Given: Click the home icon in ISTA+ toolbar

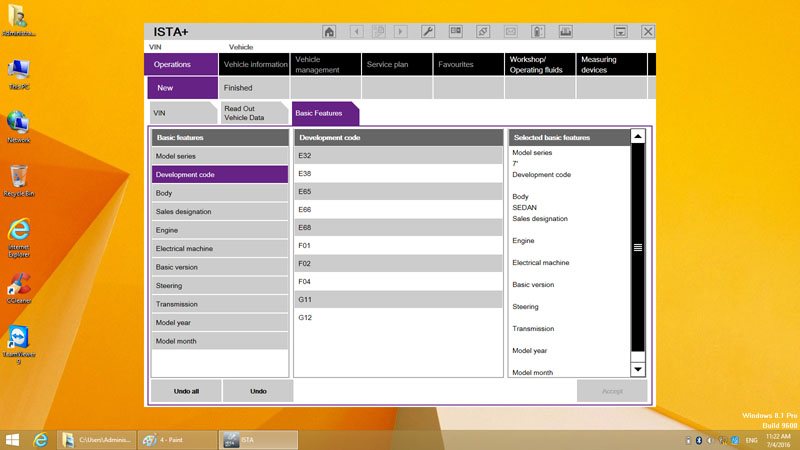Looking at the screenshot, I should tap(329, 32).
